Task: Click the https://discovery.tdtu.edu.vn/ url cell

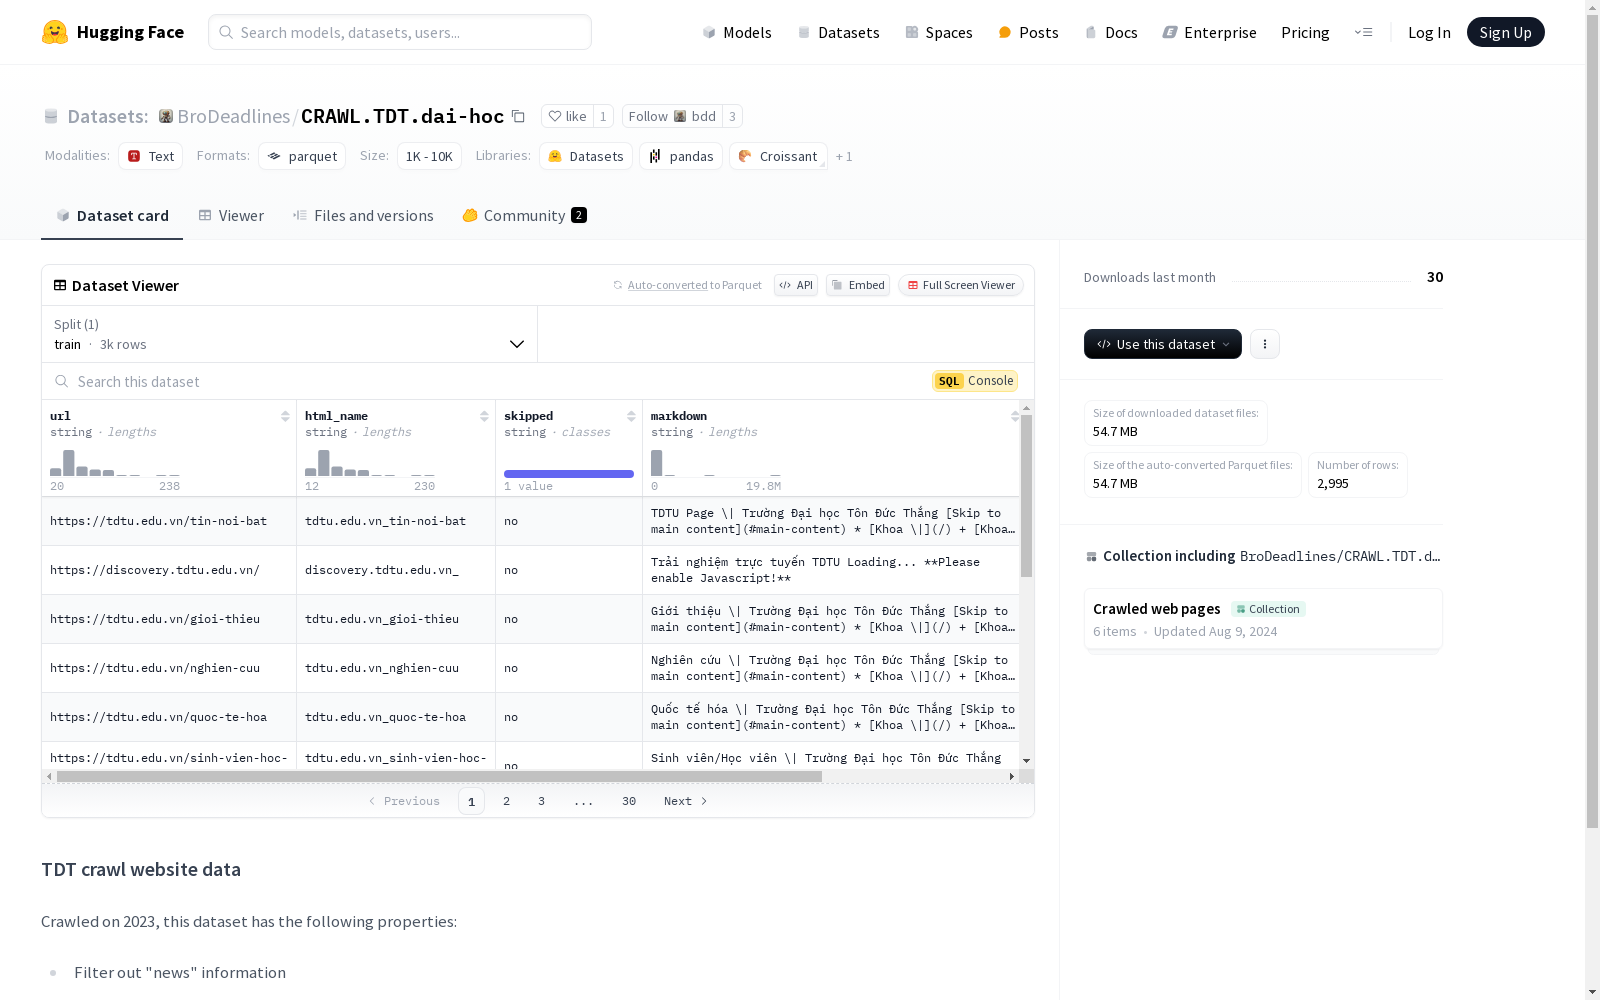Action: tap(169, 570)
